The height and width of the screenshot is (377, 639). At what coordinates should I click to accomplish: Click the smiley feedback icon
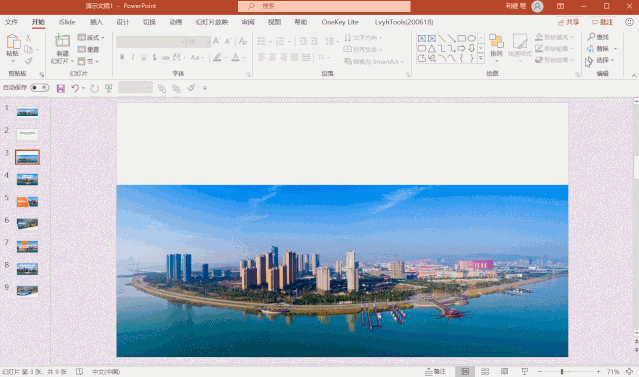pos(630,22)
